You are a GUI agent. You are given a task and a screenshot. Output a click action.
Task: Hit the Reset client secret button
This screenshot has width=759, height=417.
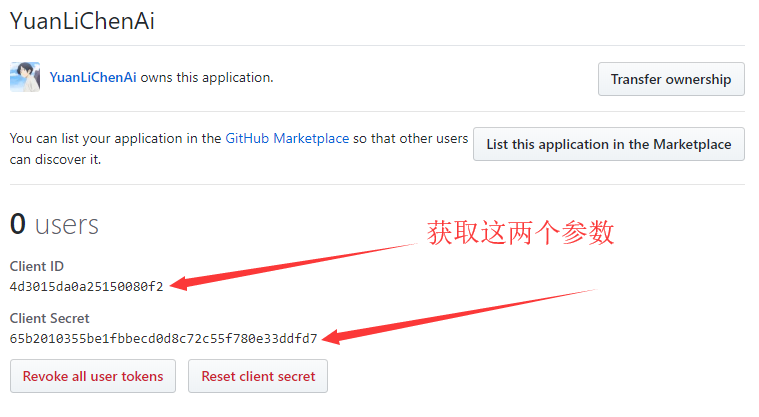coord(258,377)
